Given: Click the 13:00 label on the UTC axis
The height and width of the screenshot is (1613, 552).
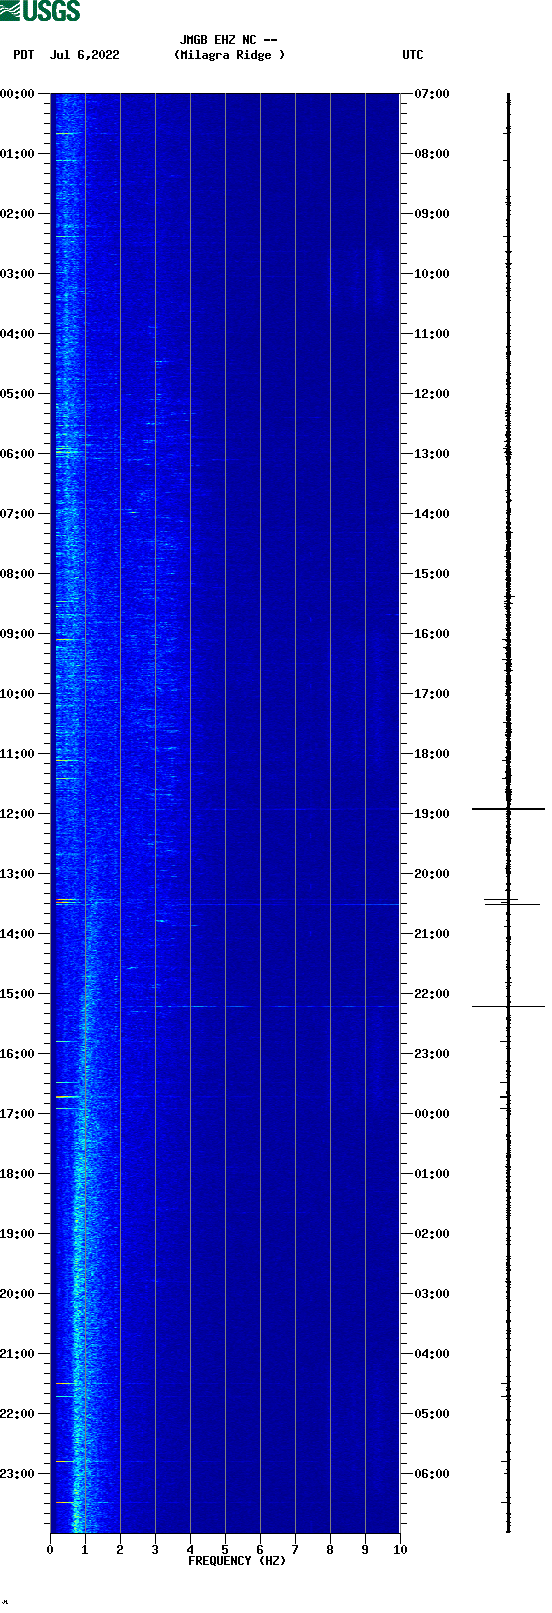Looking at the screenshot, I should click(432, 454).
